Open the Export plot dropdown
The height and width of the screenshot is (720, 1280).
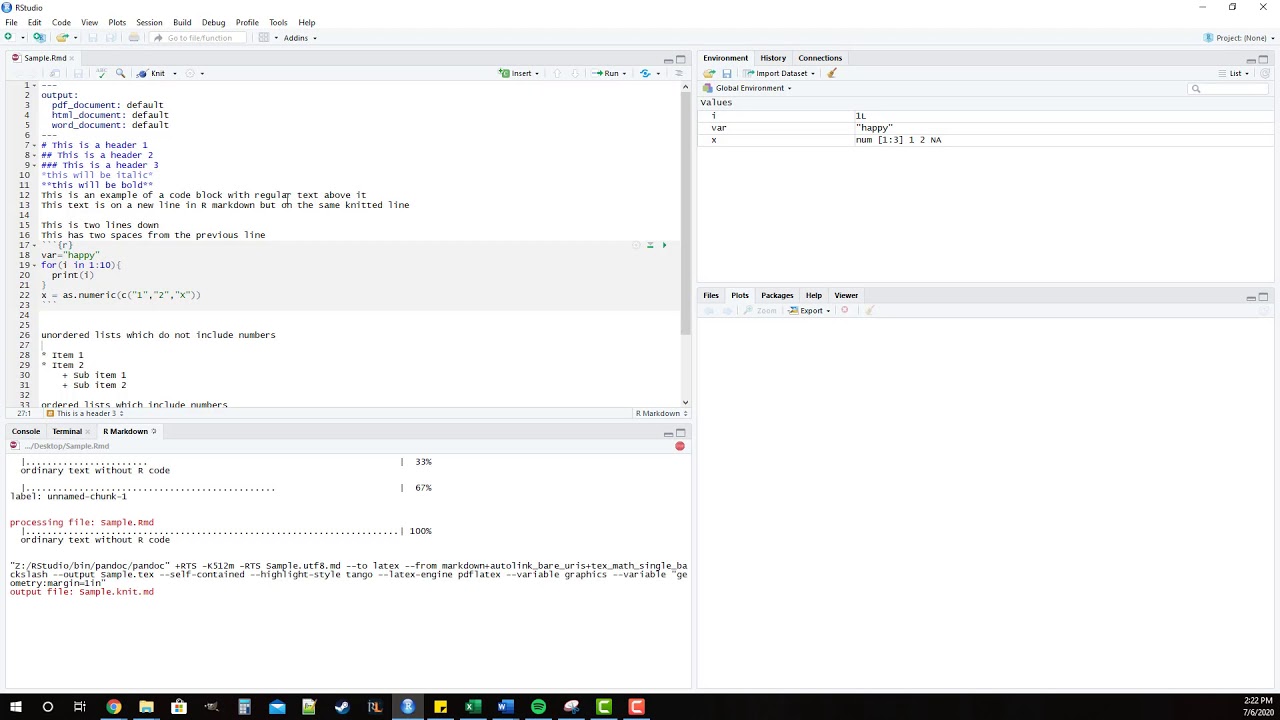pyautogui.click(x=809, y=311)
